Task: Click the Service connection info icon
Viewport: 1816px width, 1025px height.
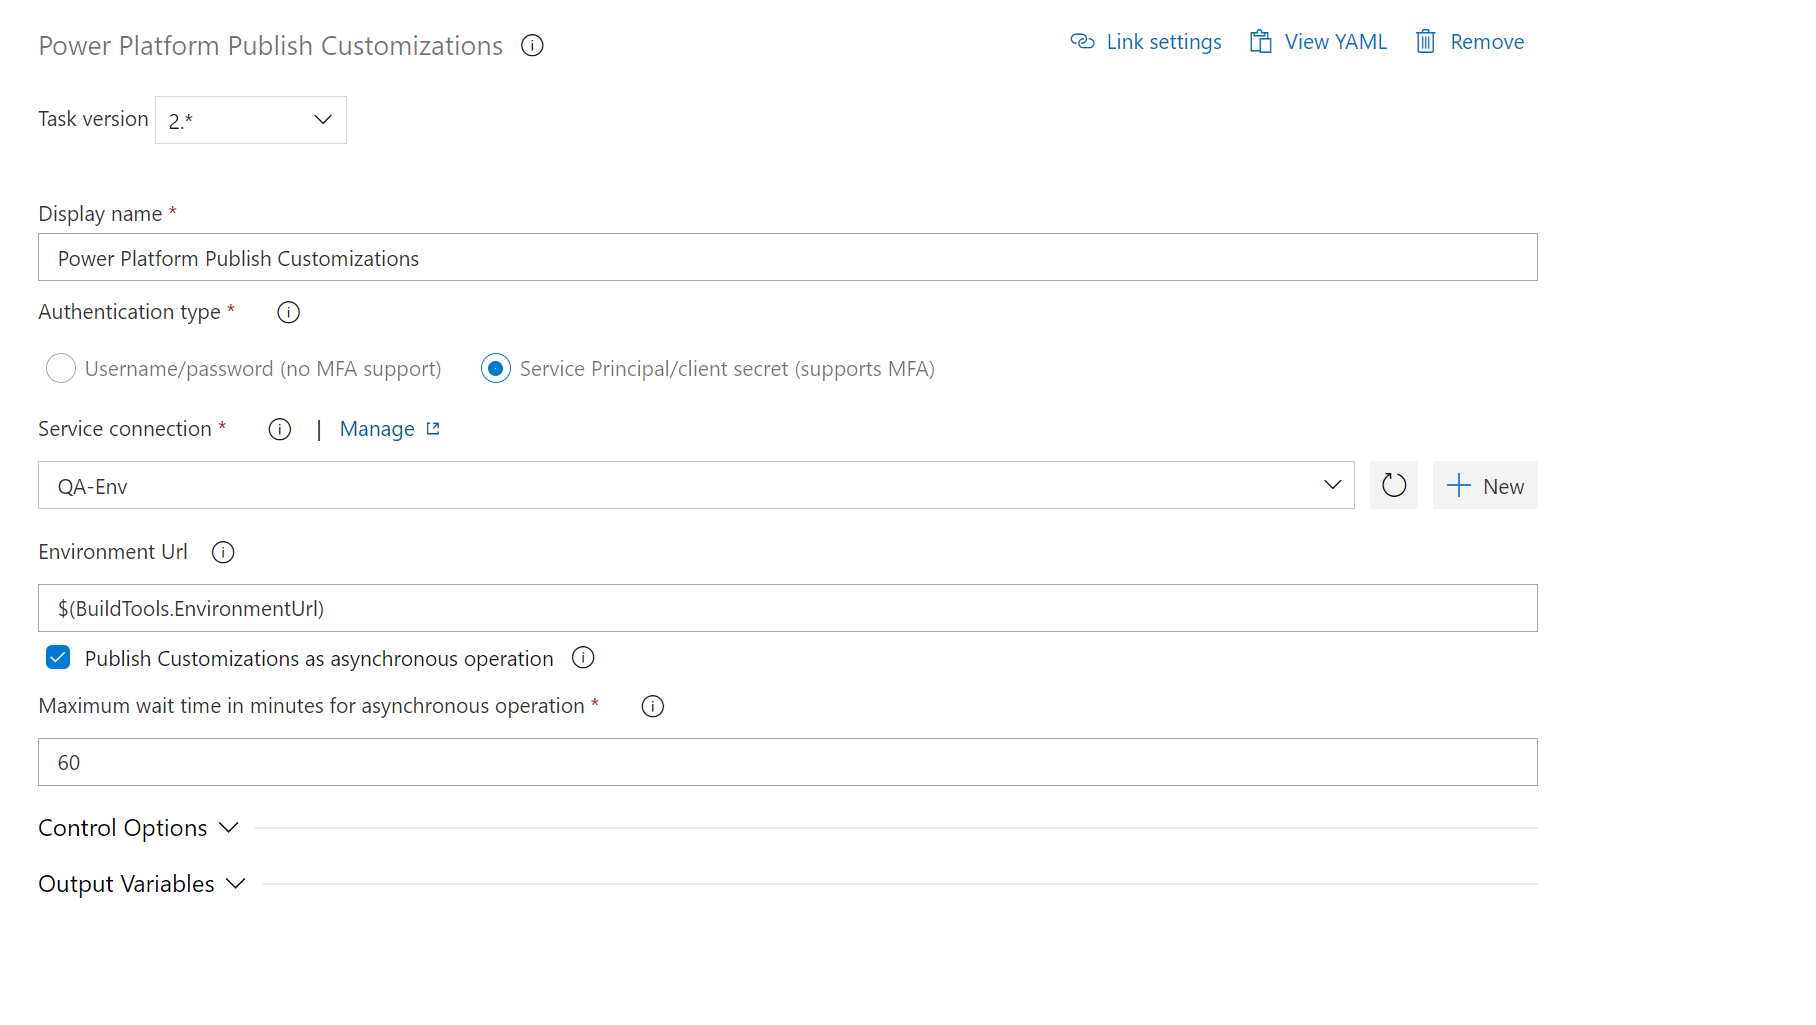Action: (278, 429)
